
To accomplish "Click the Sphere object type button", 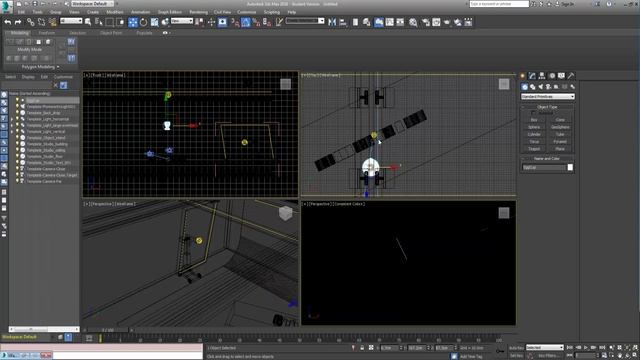I will click(x=534, y=127).
